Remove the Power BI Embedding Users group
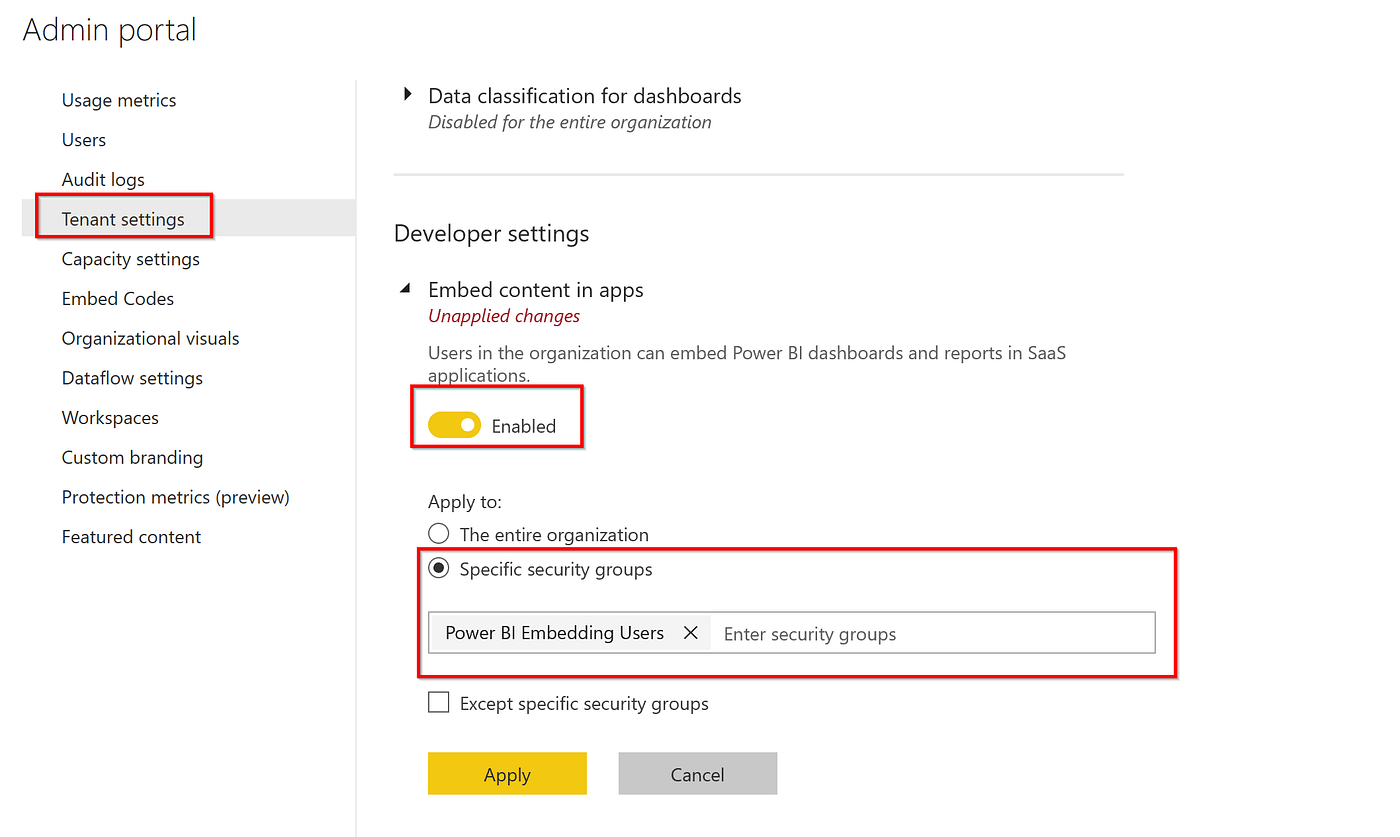The image size is (1400, 837). pyautogui.click(x=690, y=632)
